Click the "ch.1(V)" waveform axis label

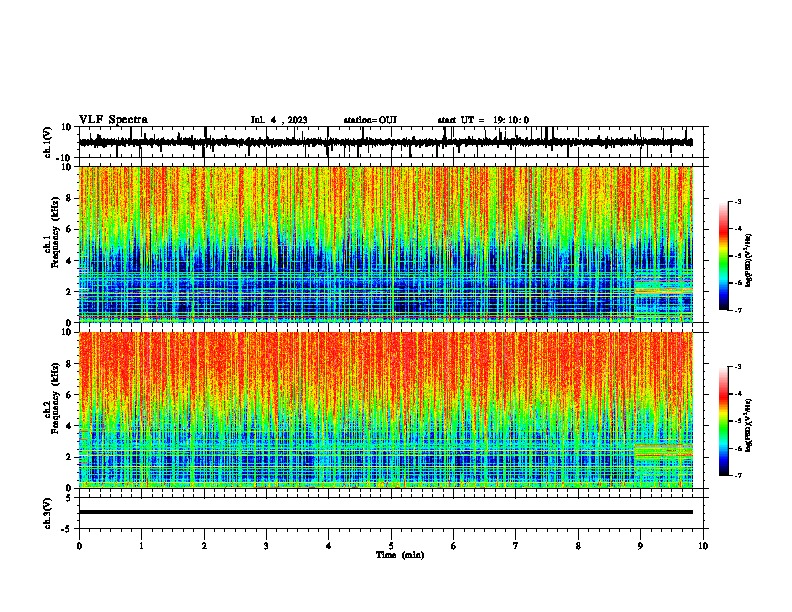pos(48,142)
